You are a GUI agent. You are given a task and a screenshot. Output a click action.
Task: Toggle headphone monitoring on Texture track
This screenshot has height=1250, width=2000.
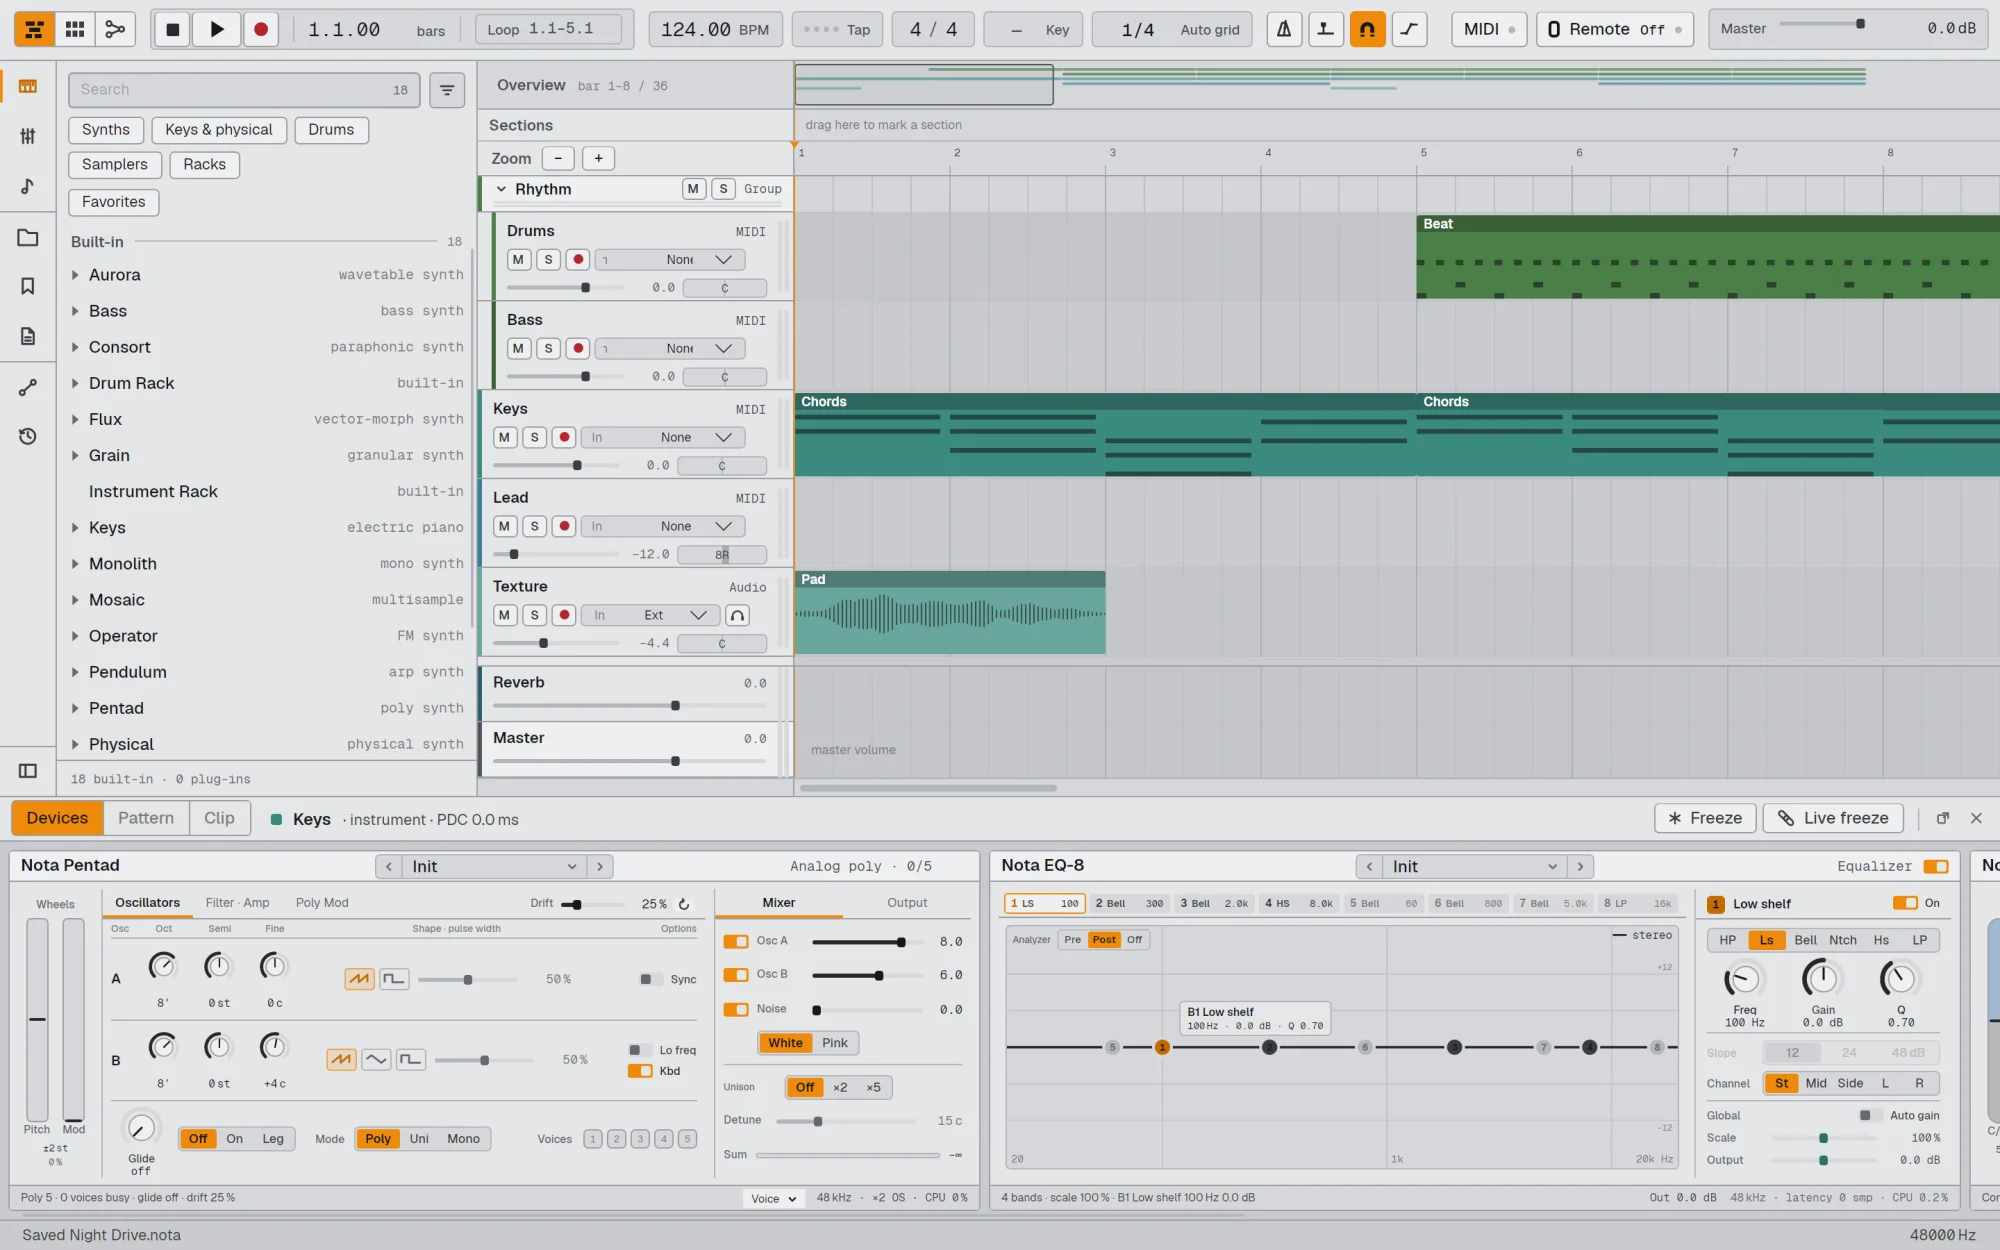[x=737, y=615]
